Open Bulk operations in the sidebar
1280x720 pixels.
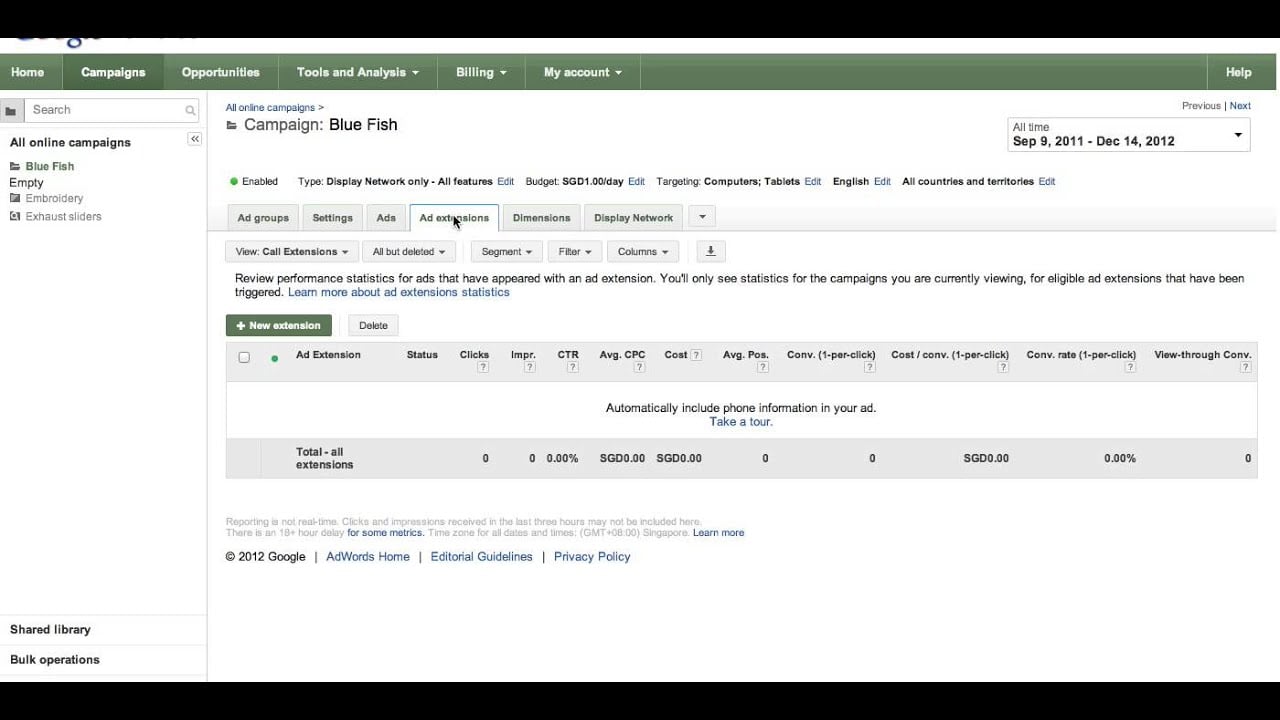[x=55, y=660]
